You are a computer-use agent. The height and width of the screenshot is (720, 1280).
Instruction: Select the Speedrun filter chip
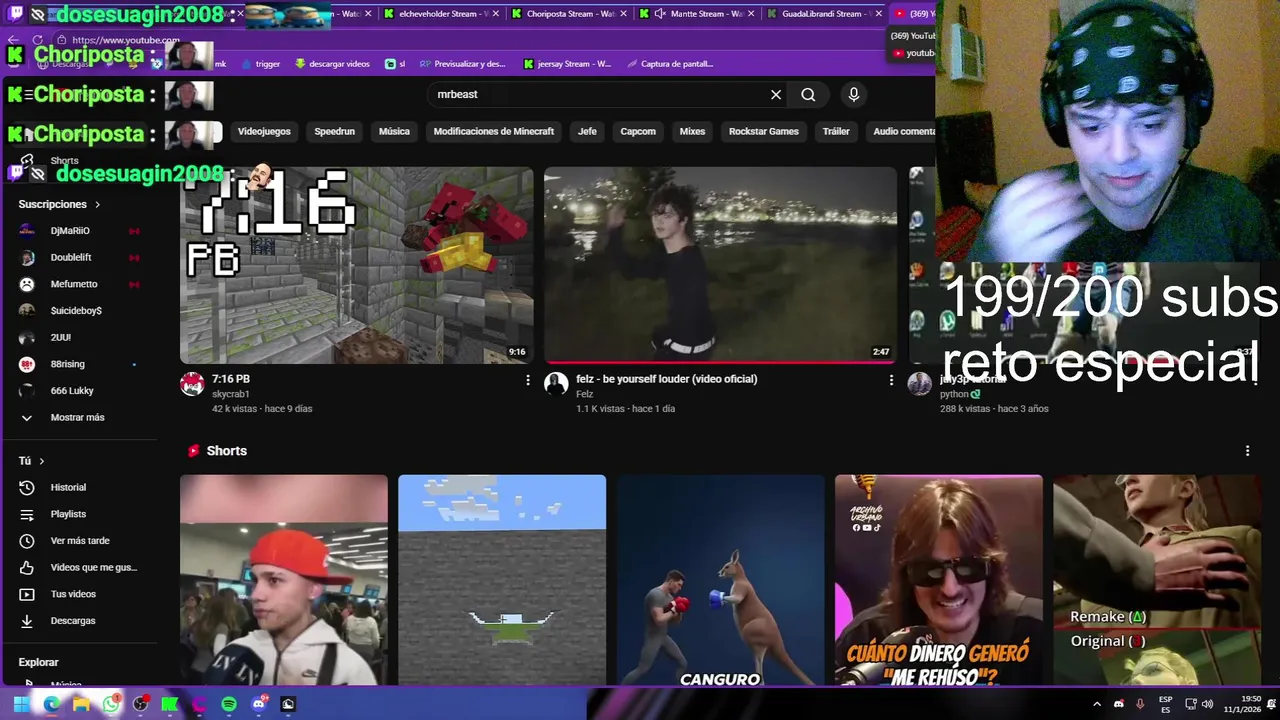(334, 131)
